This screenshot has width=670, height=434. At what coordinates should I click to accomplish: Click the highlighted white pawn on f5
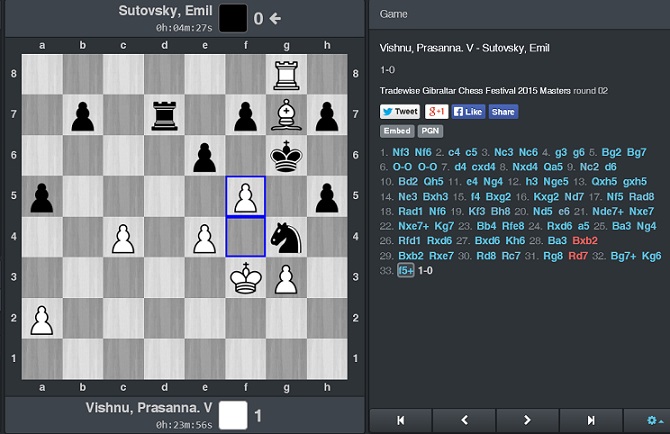[x=245, y=196]
